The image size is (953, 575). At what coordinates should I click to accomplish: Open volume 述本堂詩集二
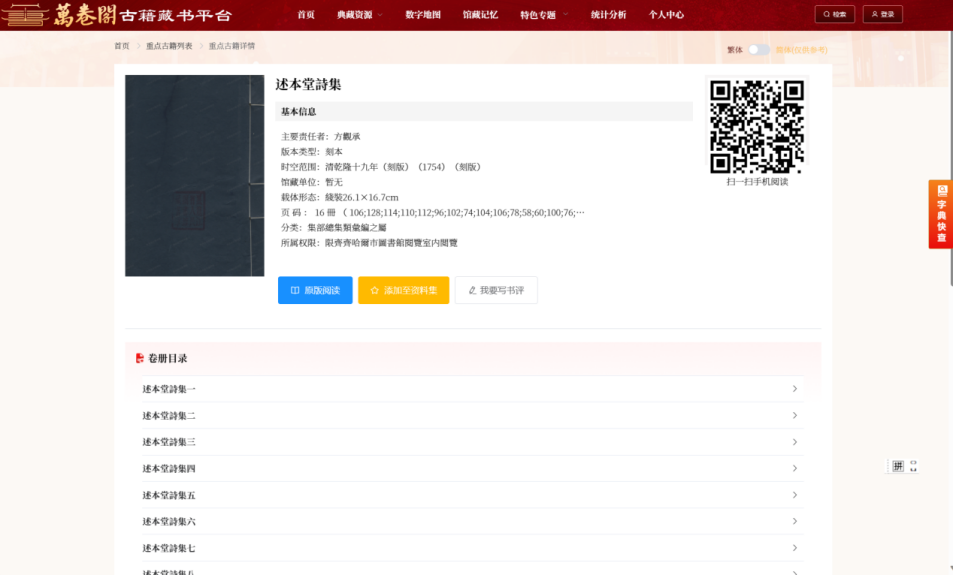(473, 416)
